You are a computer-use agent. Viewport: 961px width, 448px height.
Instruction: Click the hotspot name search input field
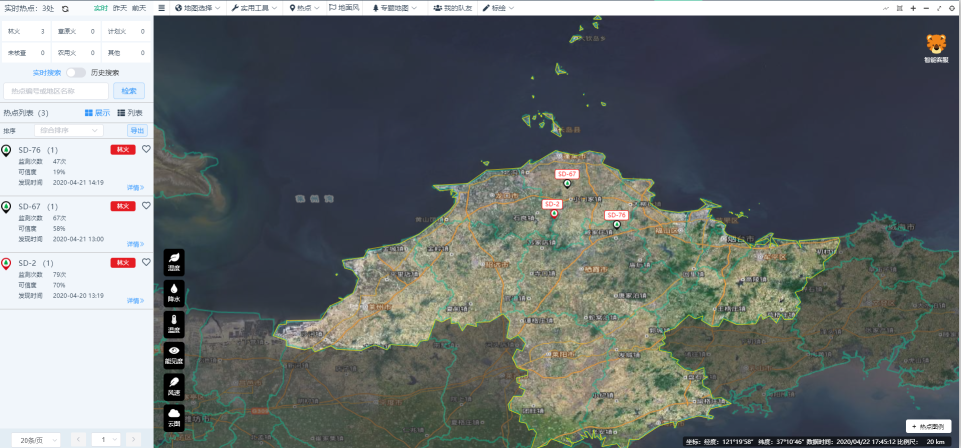[58, 91]
